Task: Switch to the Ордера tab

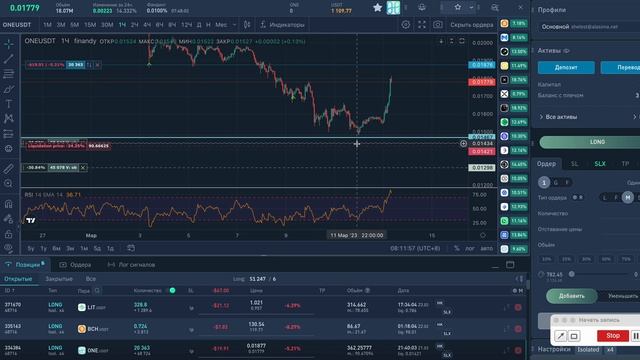Action: click(76, 265)
